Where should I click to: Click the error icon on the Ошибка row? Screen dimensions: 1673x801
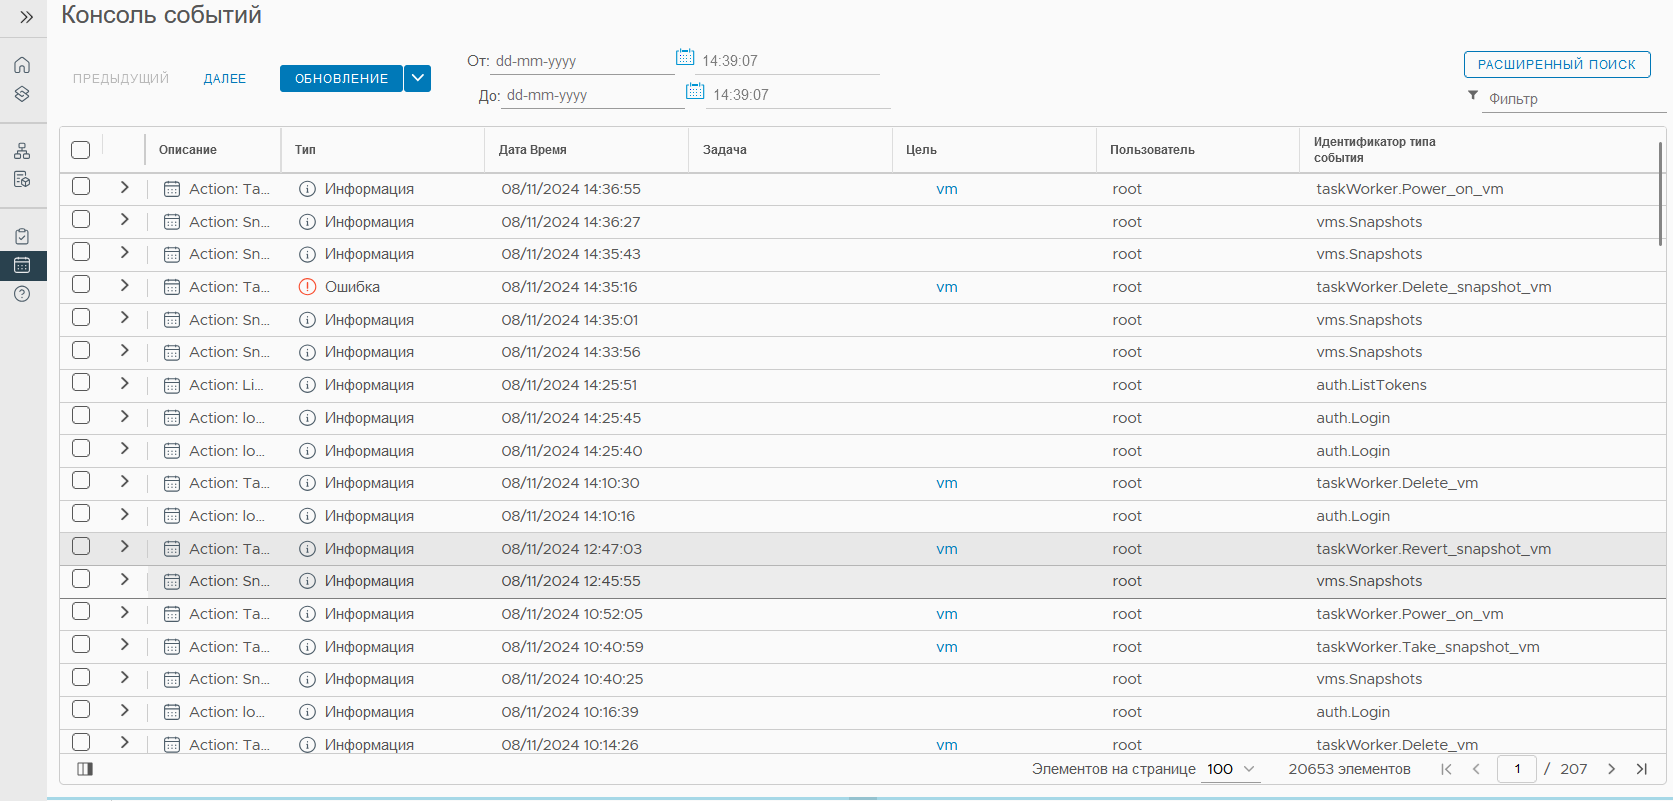(308, 287)
